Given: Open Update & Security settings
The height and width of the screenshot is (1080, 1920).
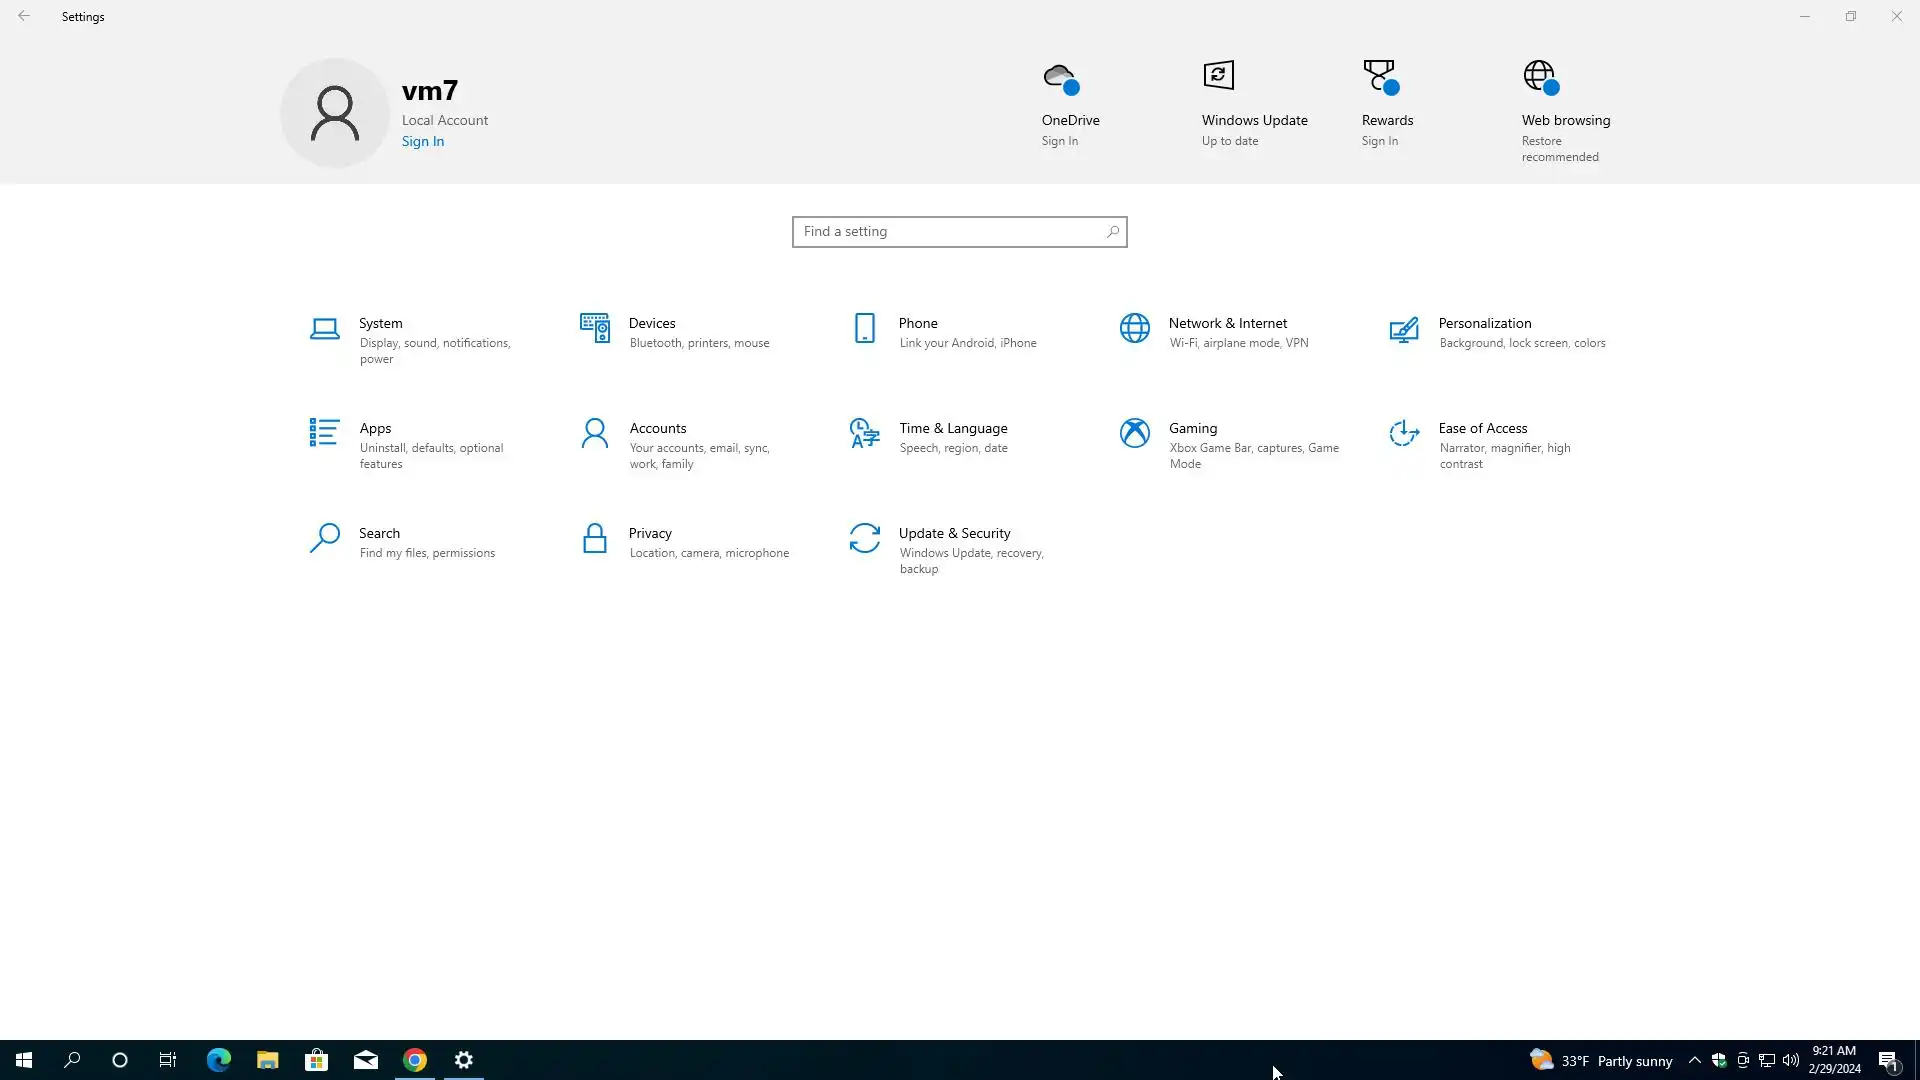Looking at the screenshot, I should pos(953,534).
